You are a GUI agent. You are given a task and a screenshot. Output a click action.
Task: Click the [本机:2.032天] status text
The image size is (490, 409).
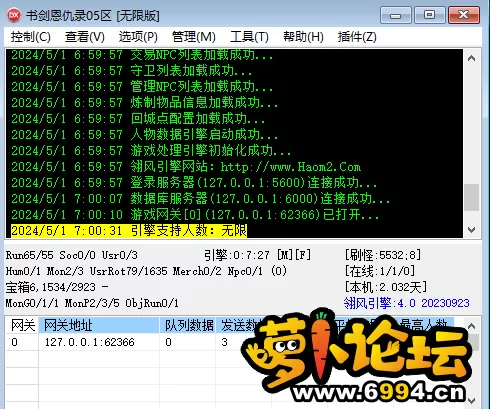click(x=386, y=287)
